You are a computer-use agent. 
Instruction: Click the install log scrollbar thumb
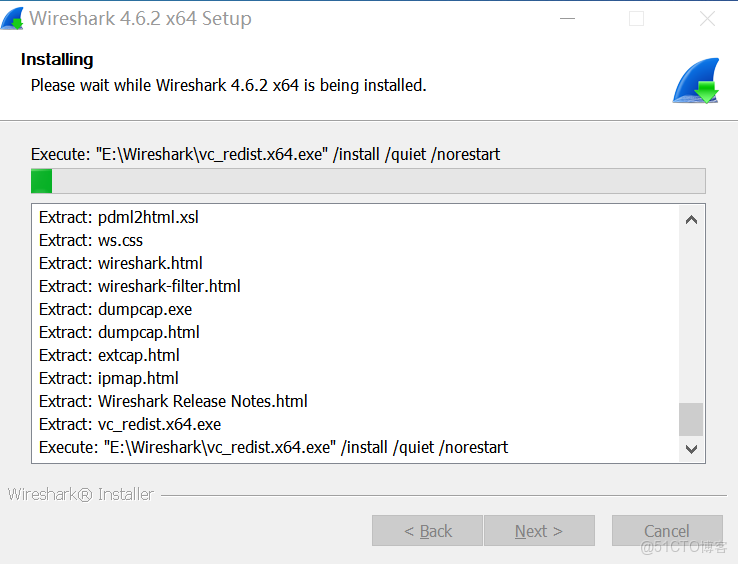(691, 419)
